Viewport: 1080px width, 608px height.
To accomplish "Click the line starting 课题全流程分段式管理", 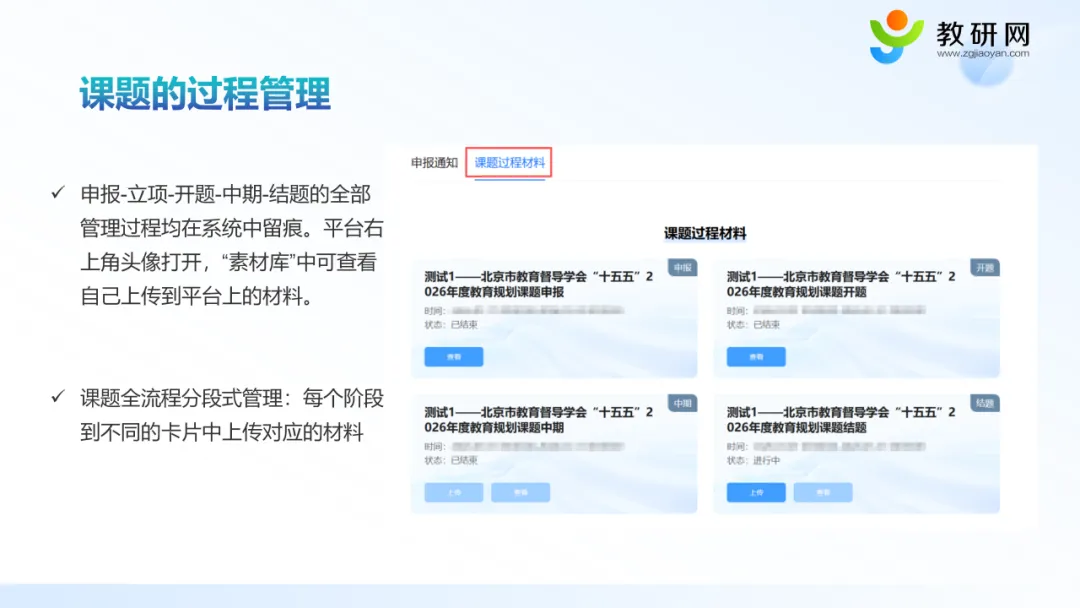I will click(x=231, y=398).
